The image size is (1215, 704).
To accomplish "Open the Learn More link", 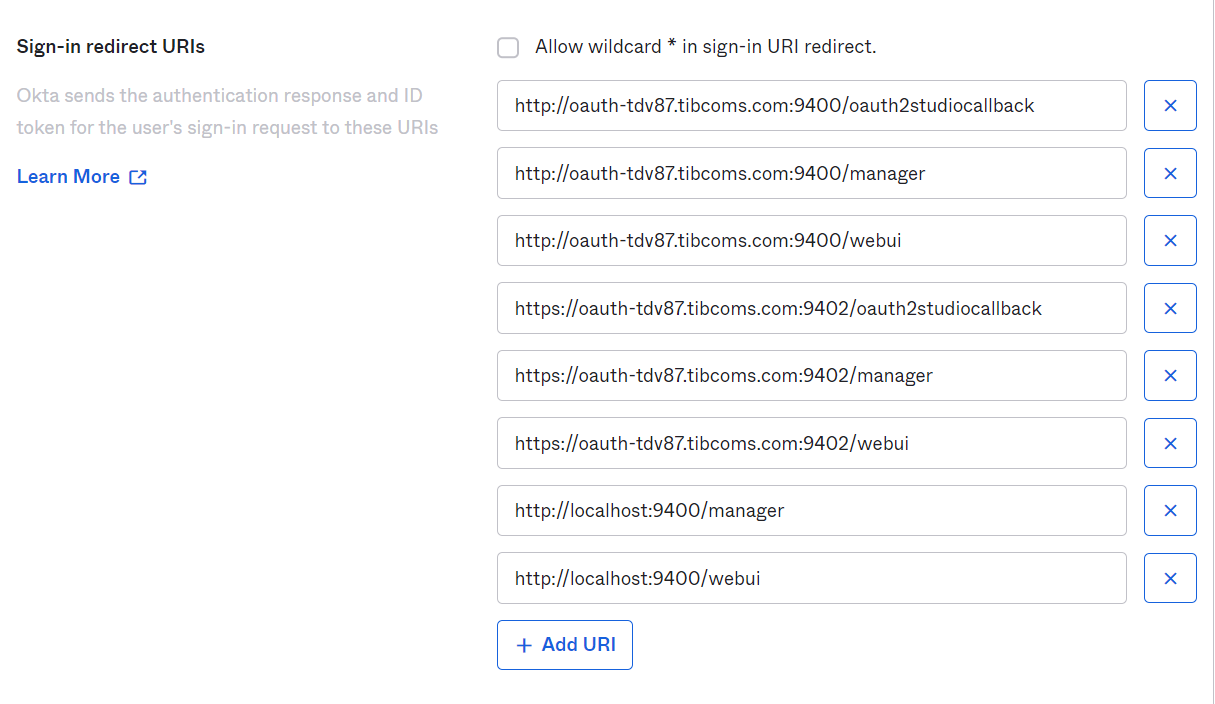I will 68,177.
